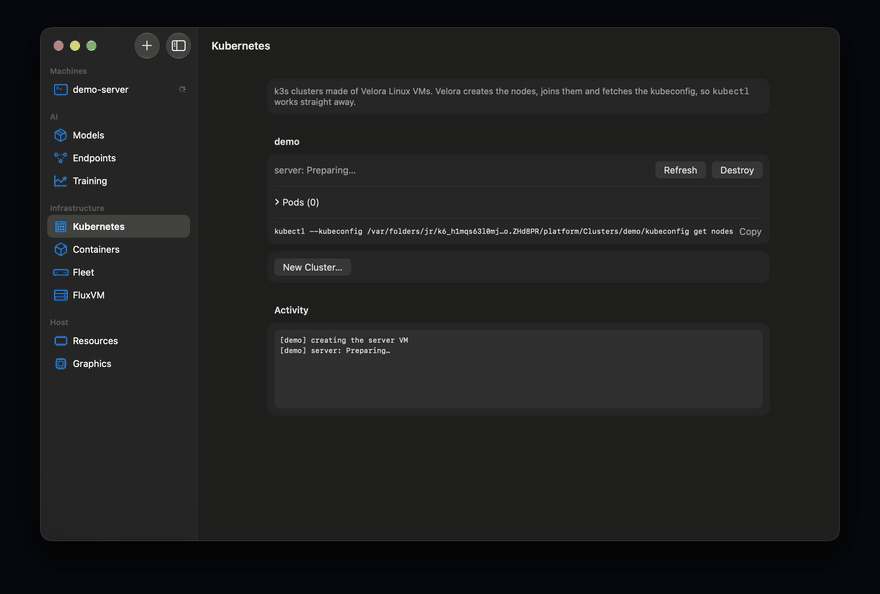880x594 pixels.
Task: Destroy the demo cluster
Action: tap(737, 170)
